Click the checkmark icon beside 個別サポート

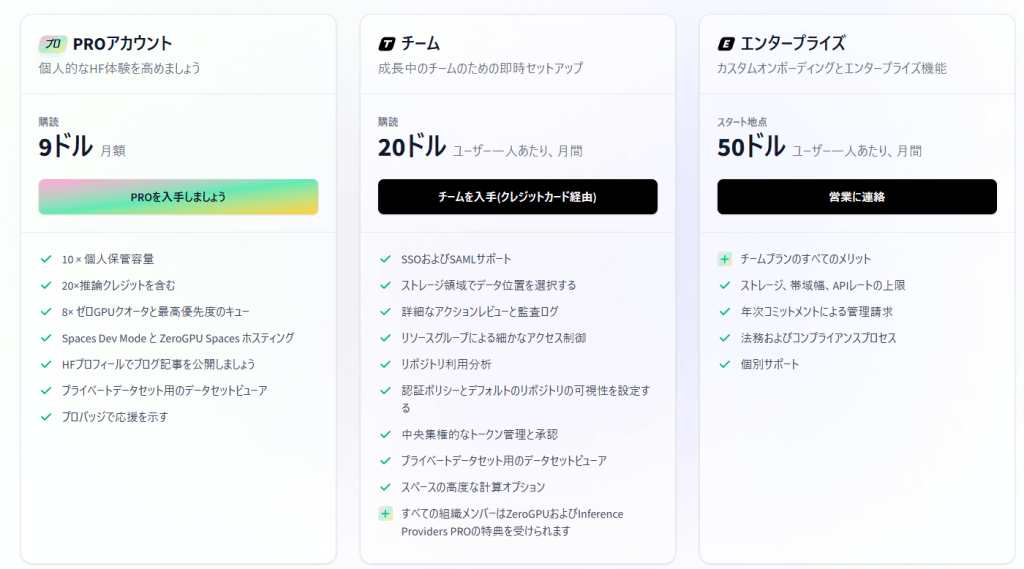[x=725, y=364]
